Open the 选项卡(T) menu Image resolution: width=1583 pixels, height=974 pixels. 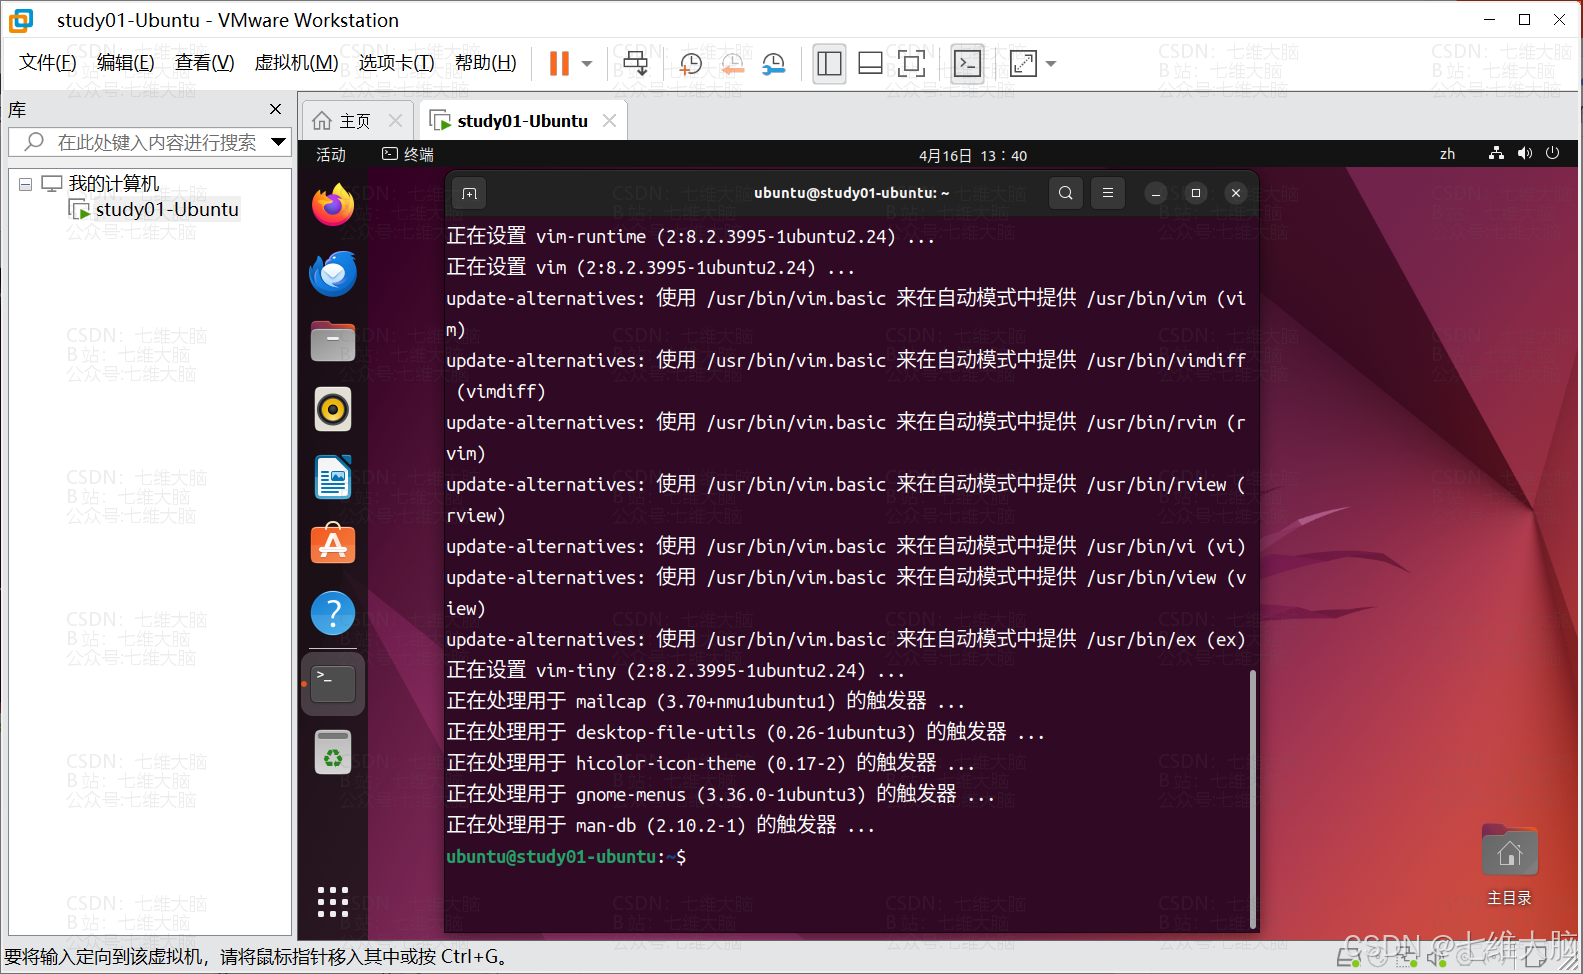point(397,63)
